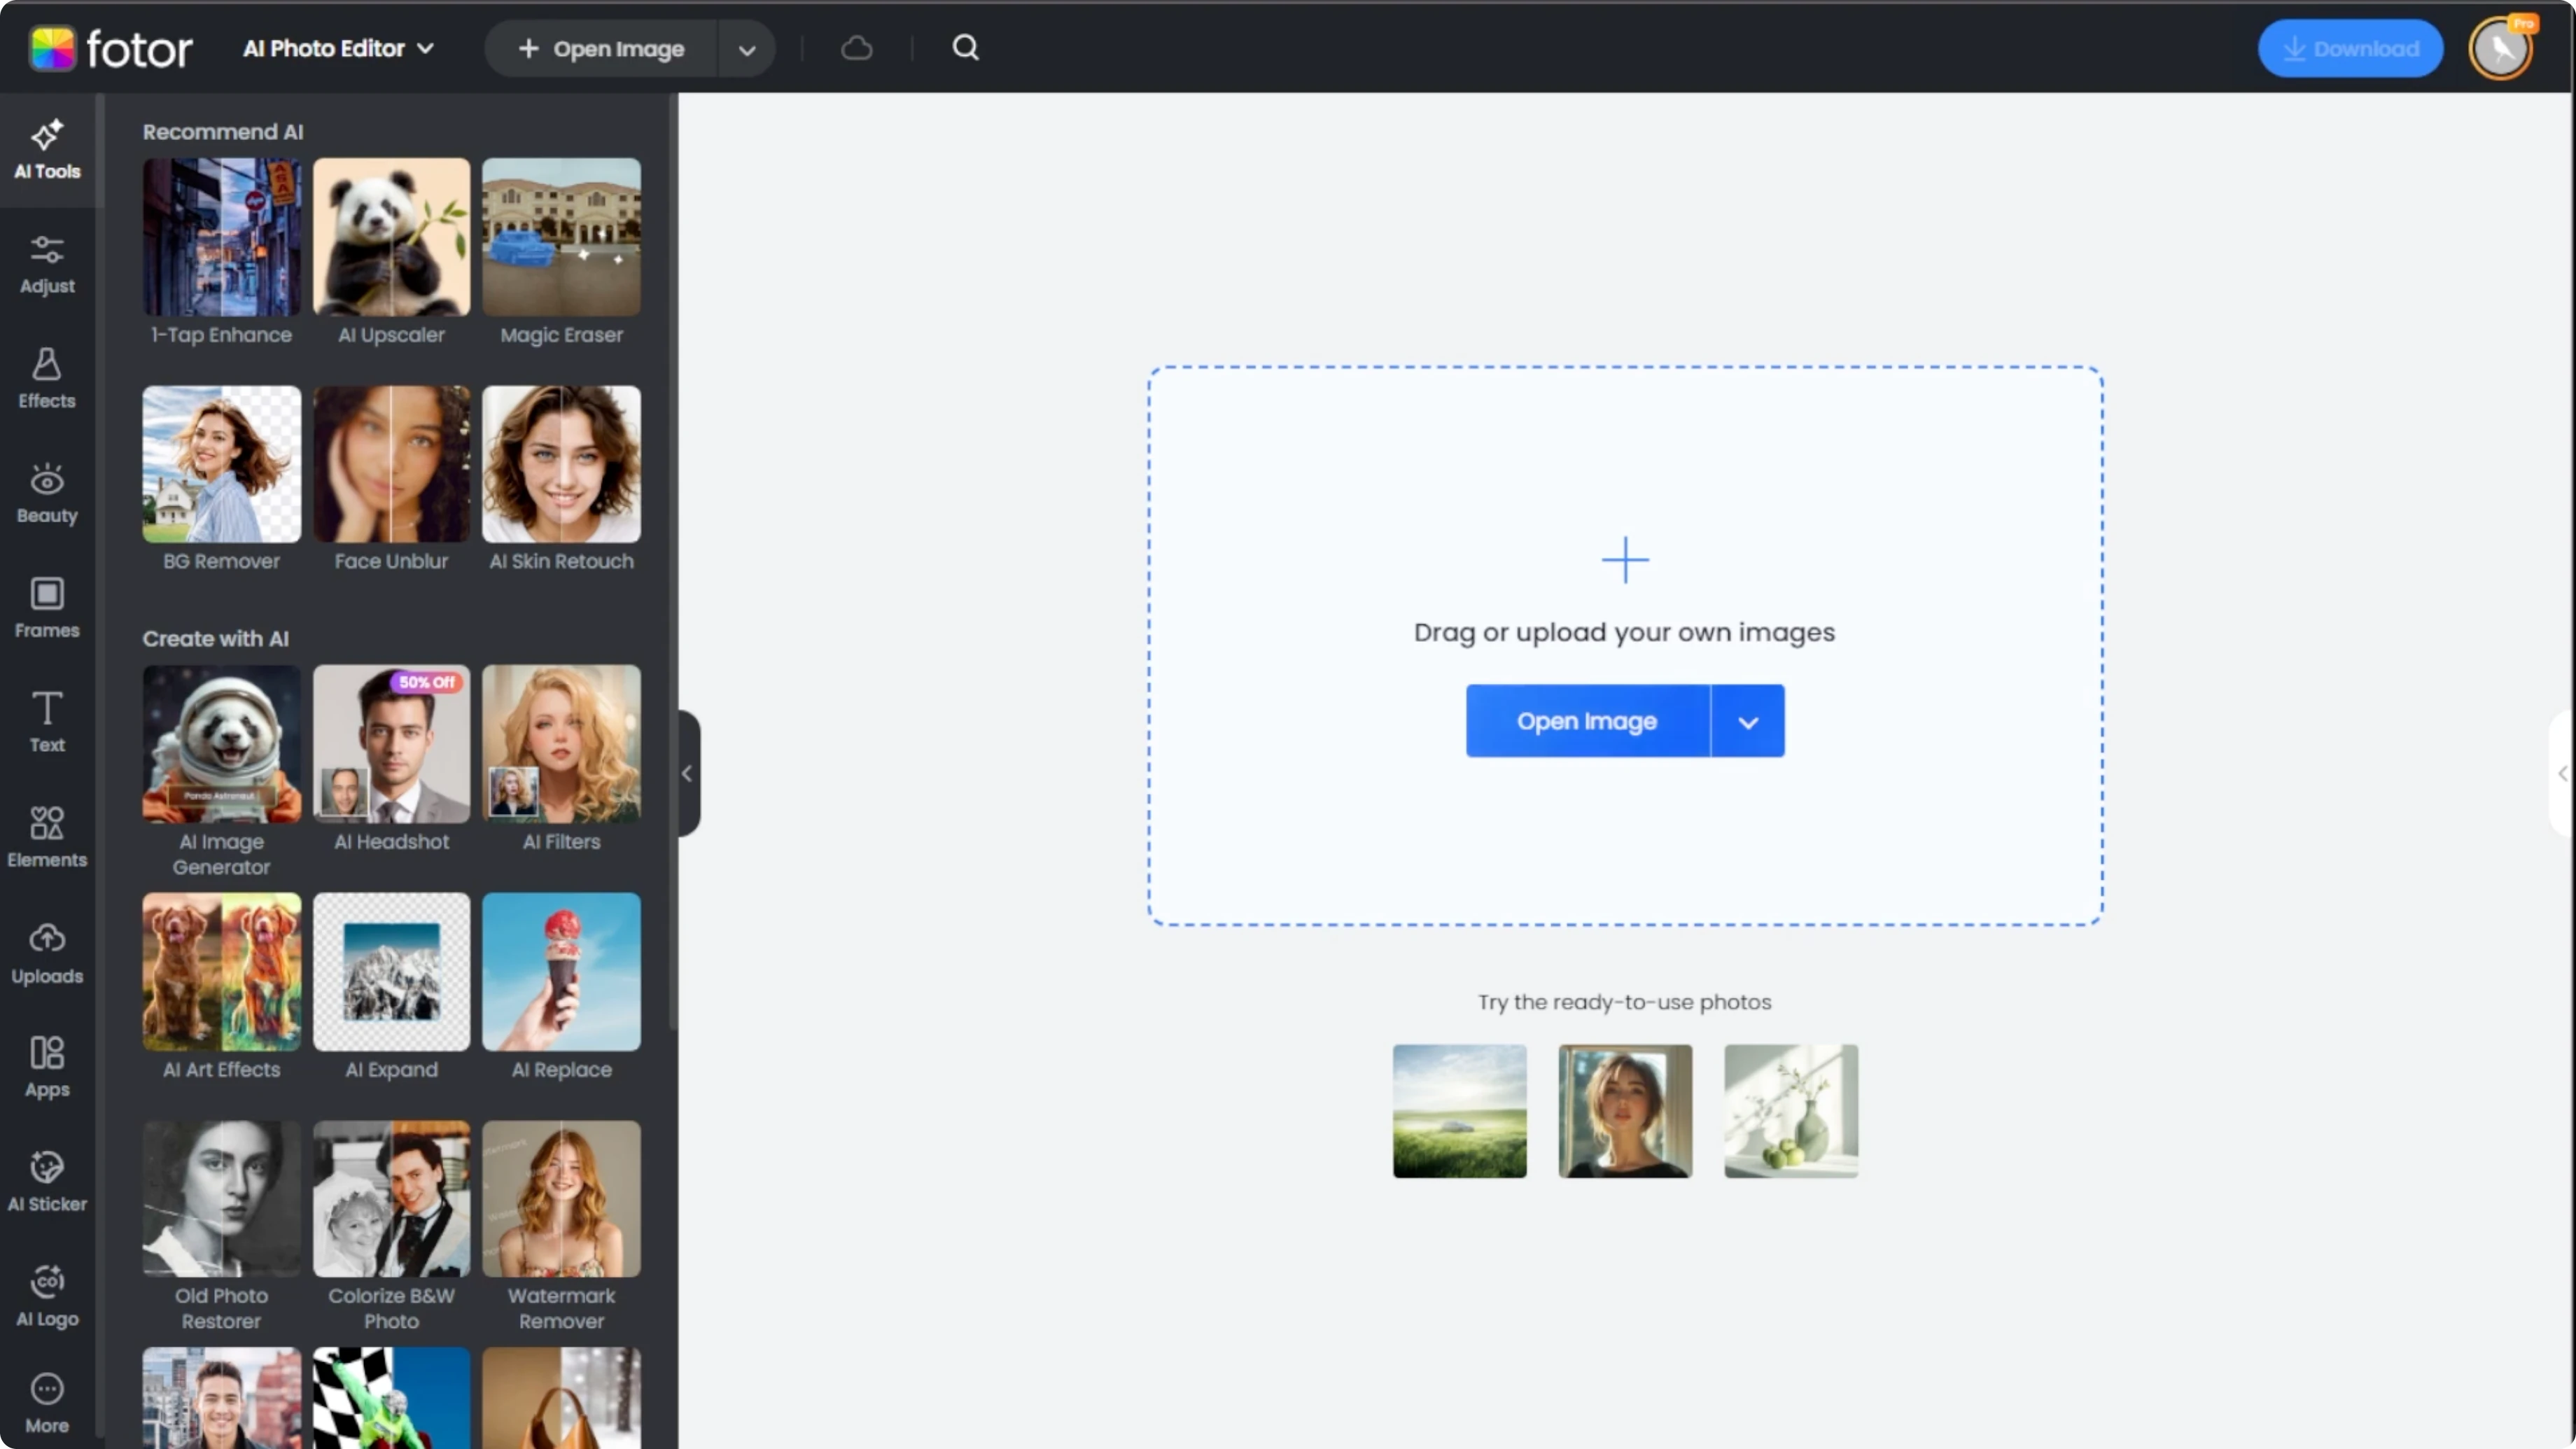This screenshot has height=1449, width=2576.
Task: Select the Effects flask icon
Action: pyautogui.click(x=47, y=364)
